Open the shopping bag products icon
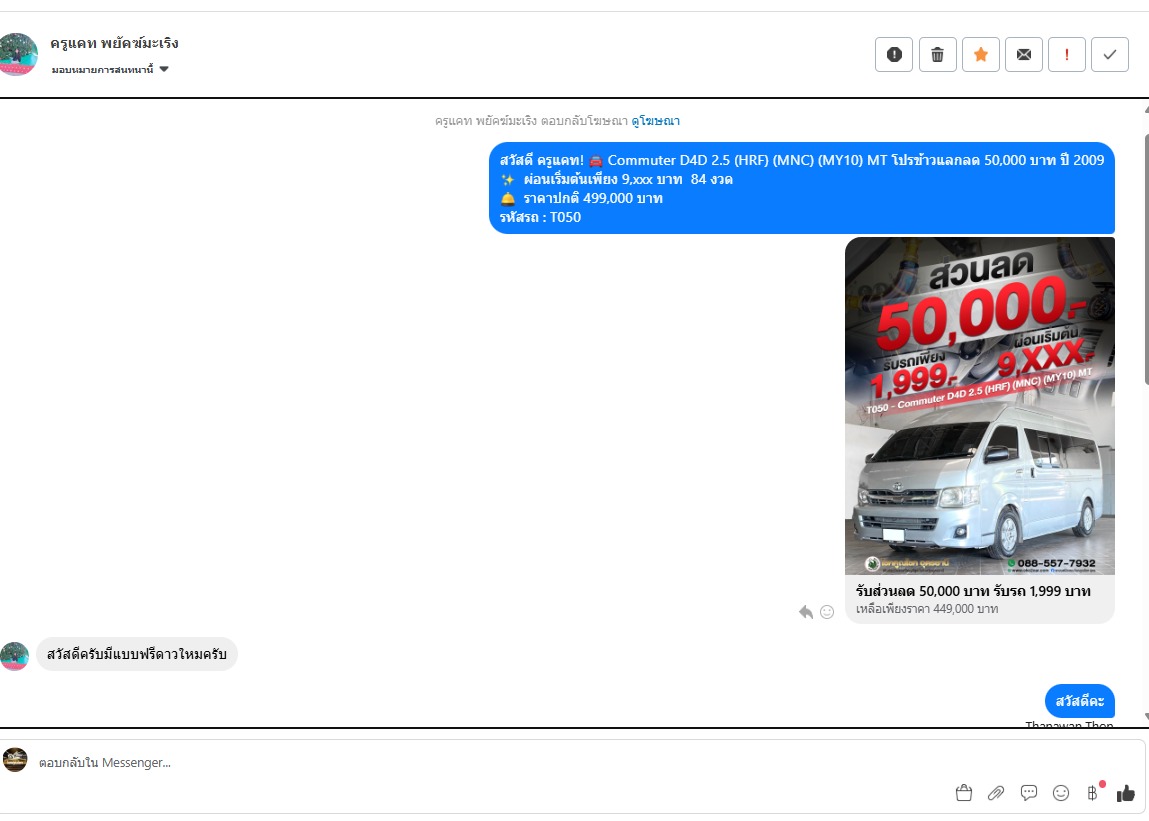 point(964,793)
